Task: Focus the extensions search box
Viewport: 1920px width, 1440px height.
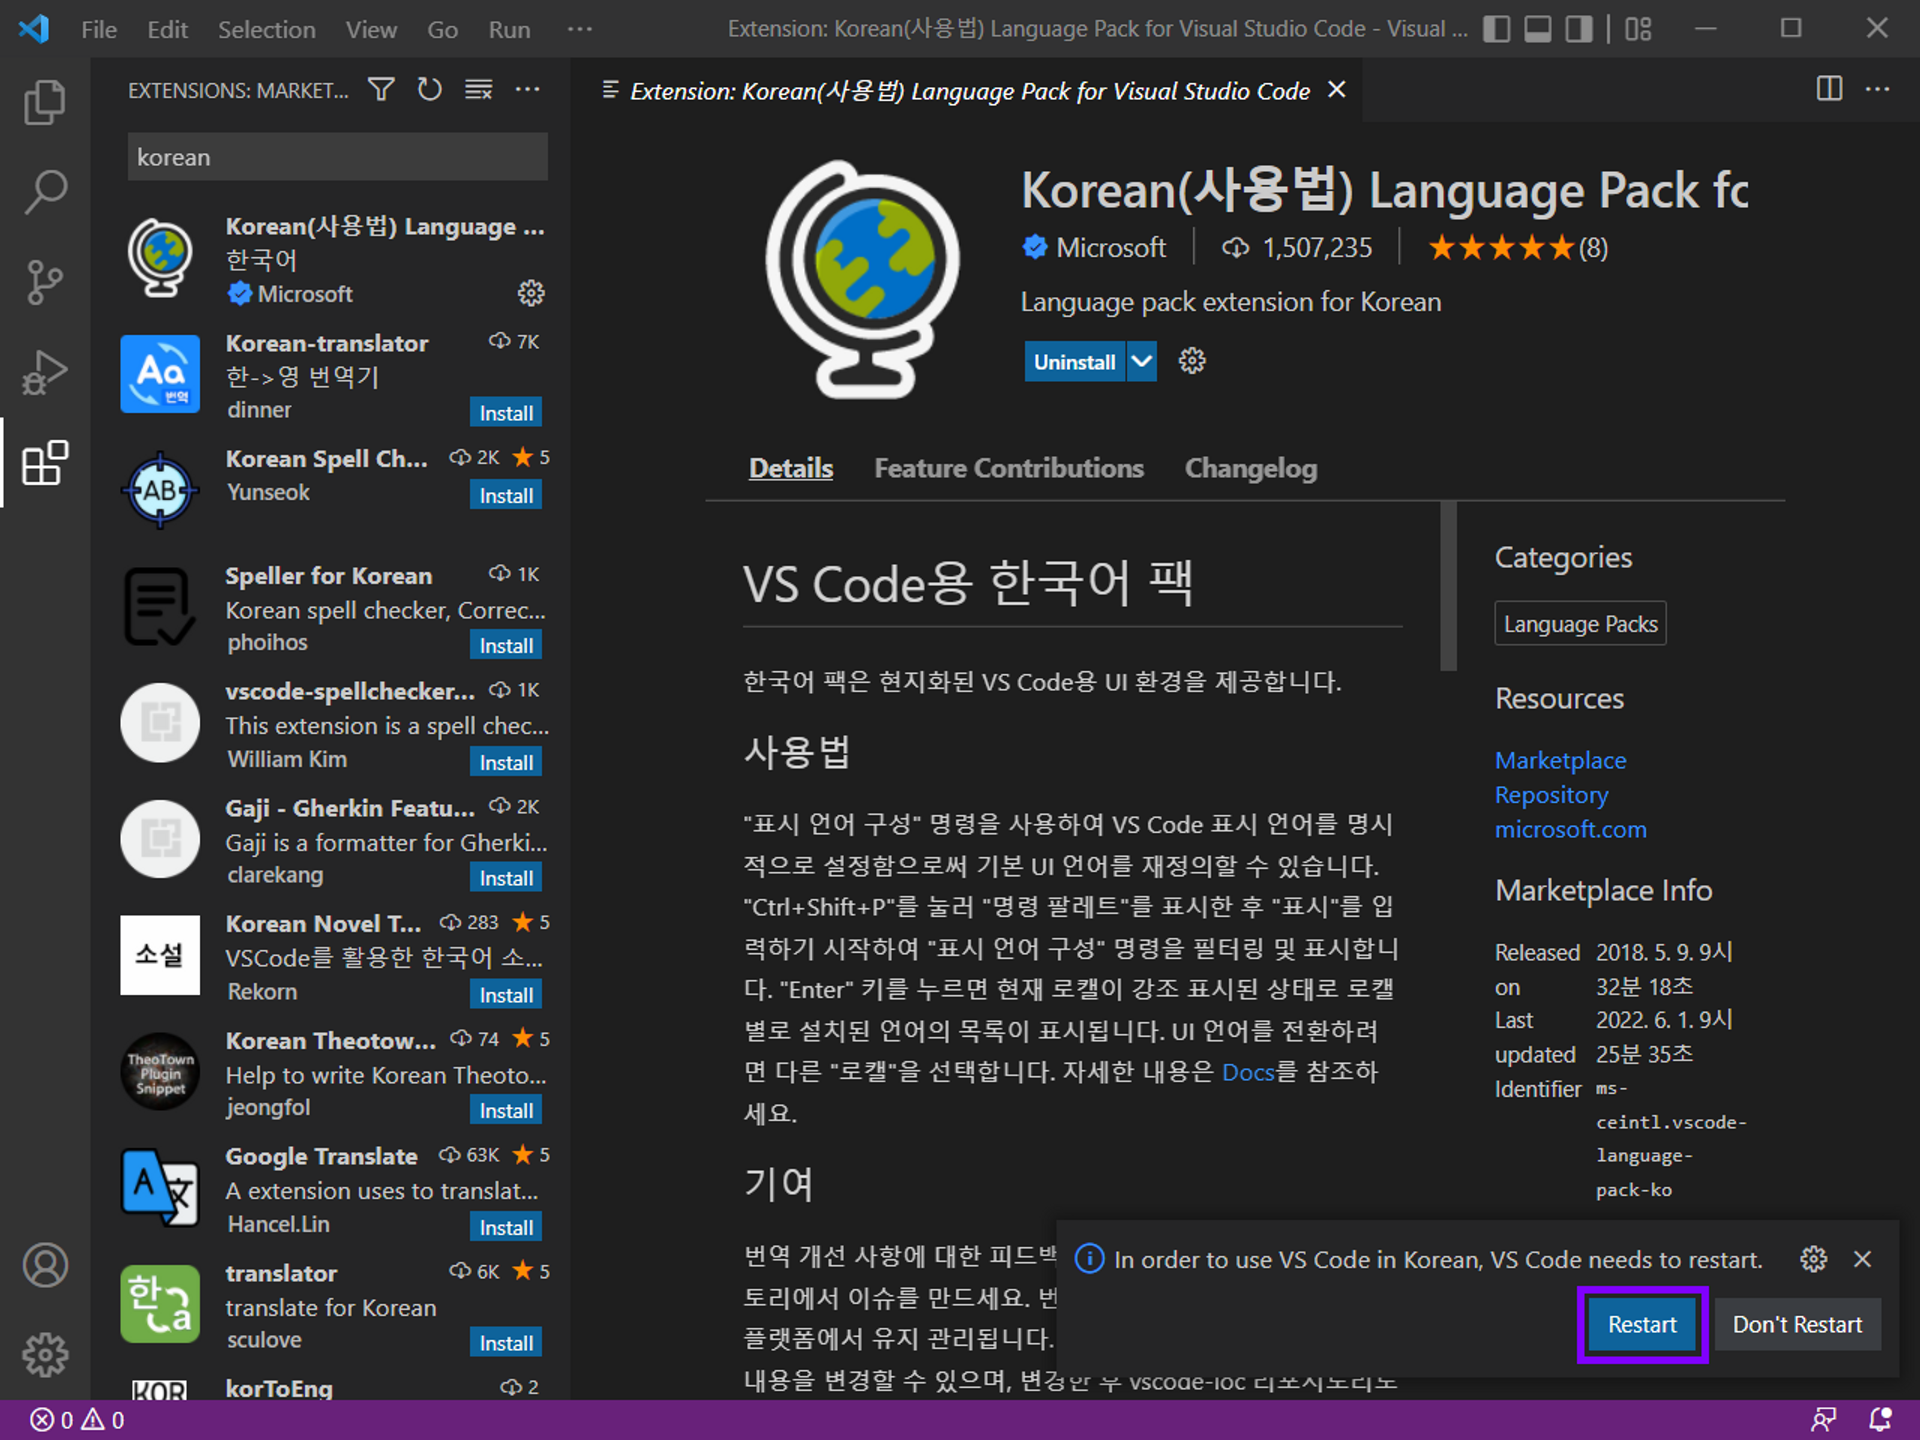Action: coord(337,157)
